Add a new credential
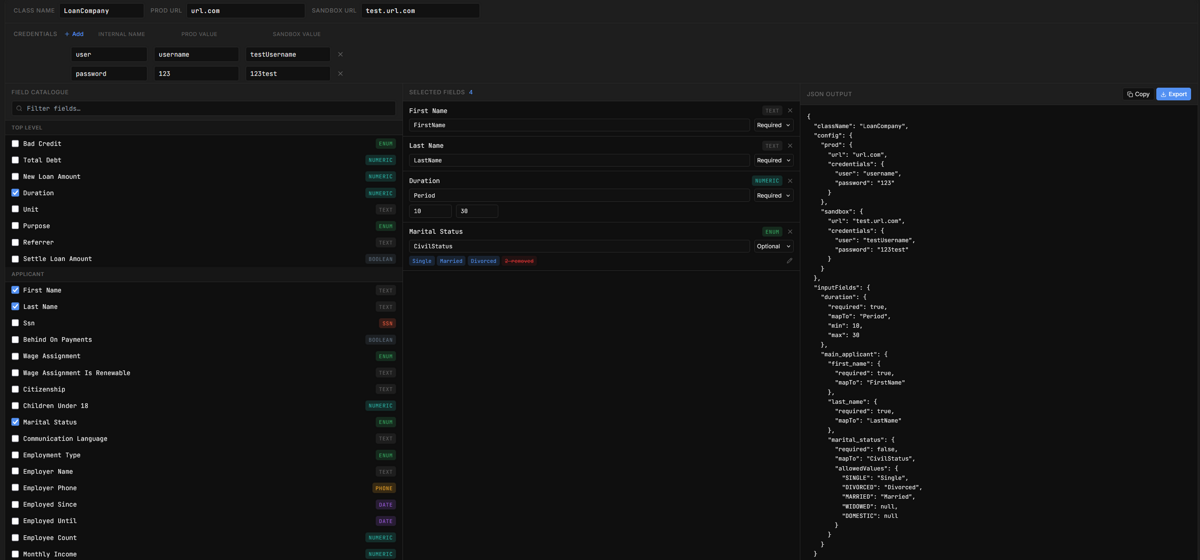The width and height of the screenshot is (1200, 560). coord(74,34)
